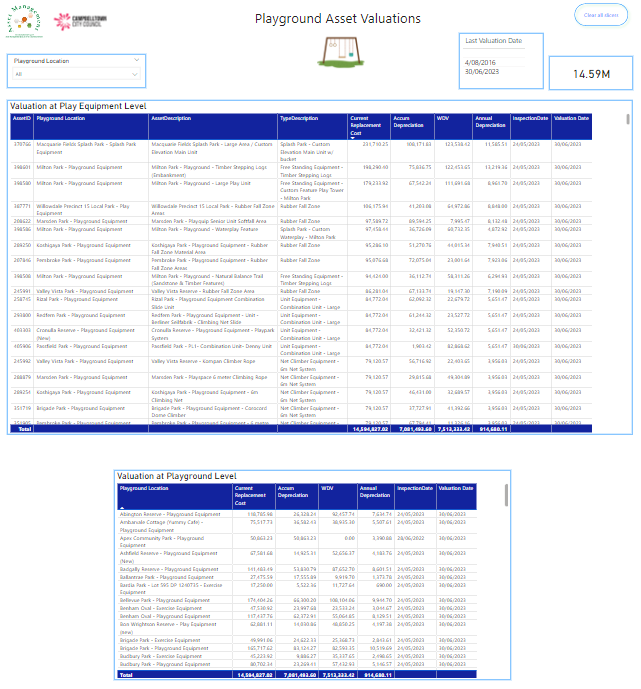Collapse the Playground Location slicer header chevron

pos(137,60)
